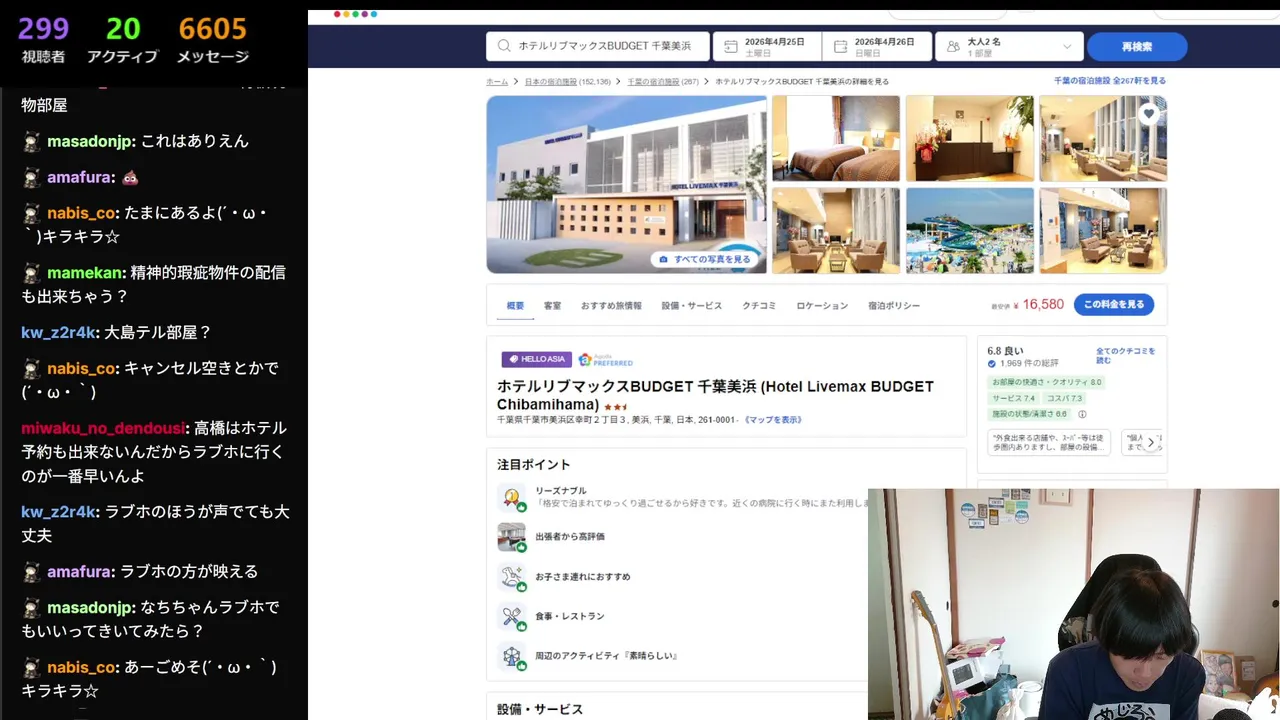Click the hotel name search field
Image resolution: width=1280 pixels, height=720 pixels.
tap(598, 46)
